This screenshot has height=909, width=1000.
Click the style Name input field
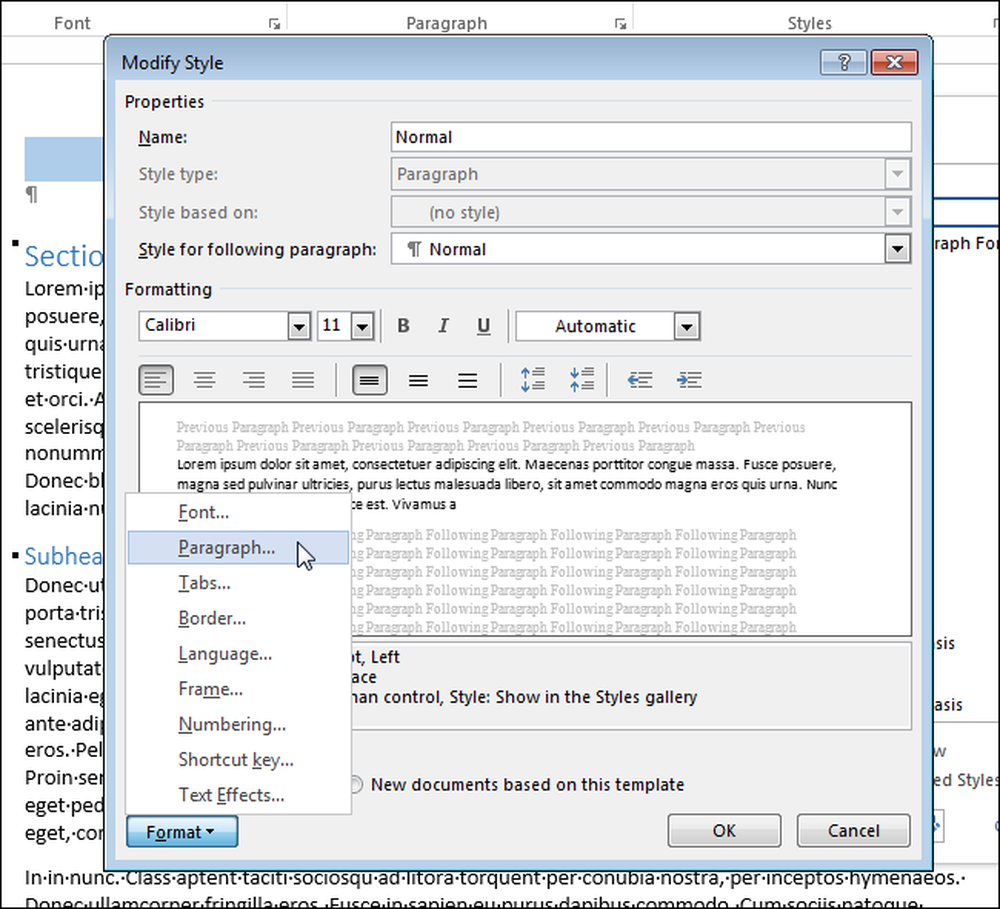(651, 137)
